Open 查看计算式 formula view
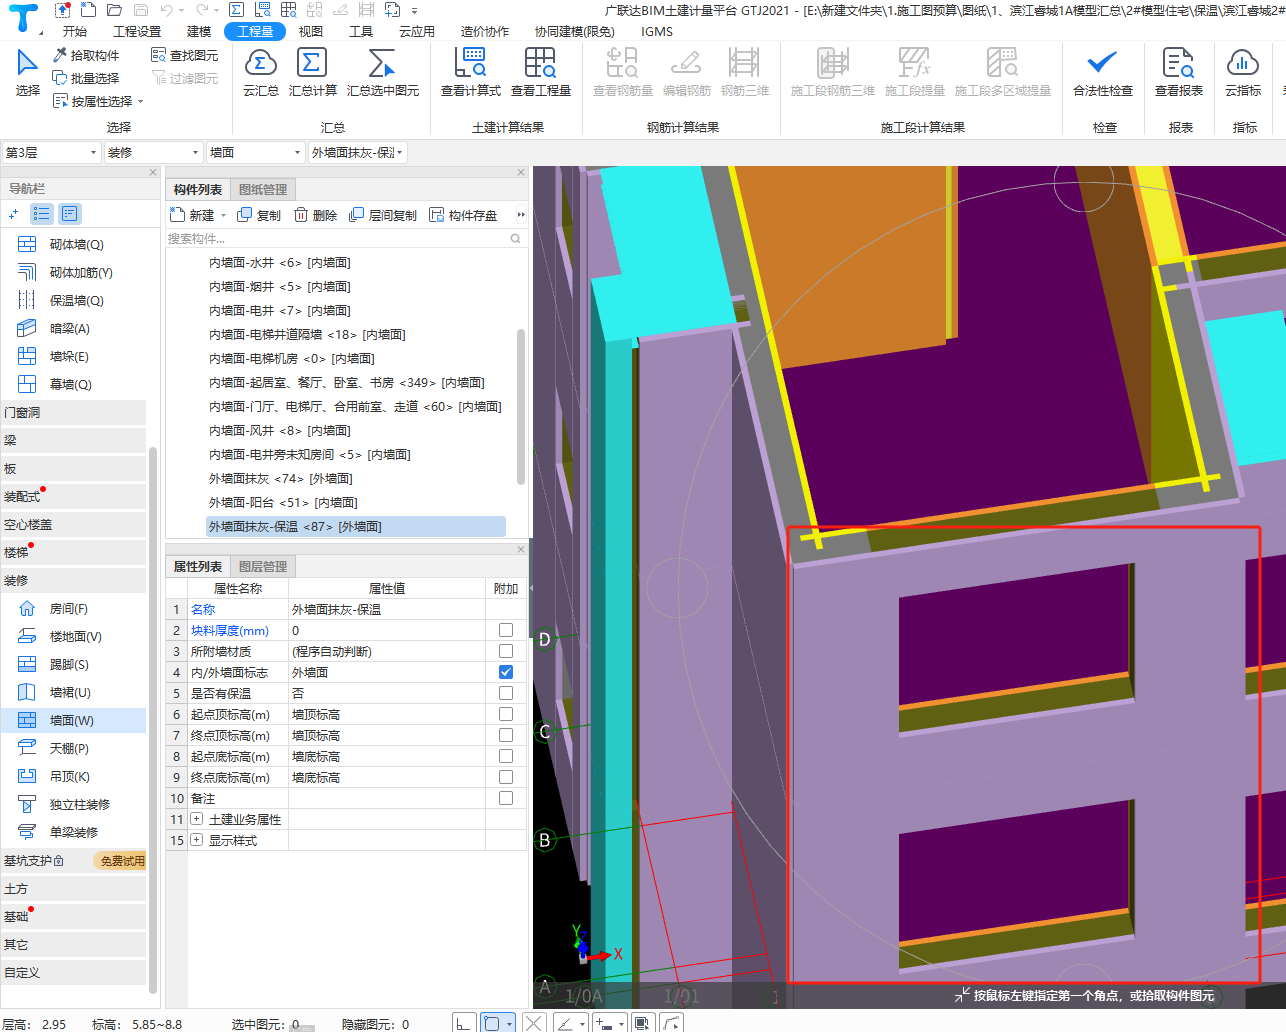The image size is (1286, 1032). click(470, 72)
